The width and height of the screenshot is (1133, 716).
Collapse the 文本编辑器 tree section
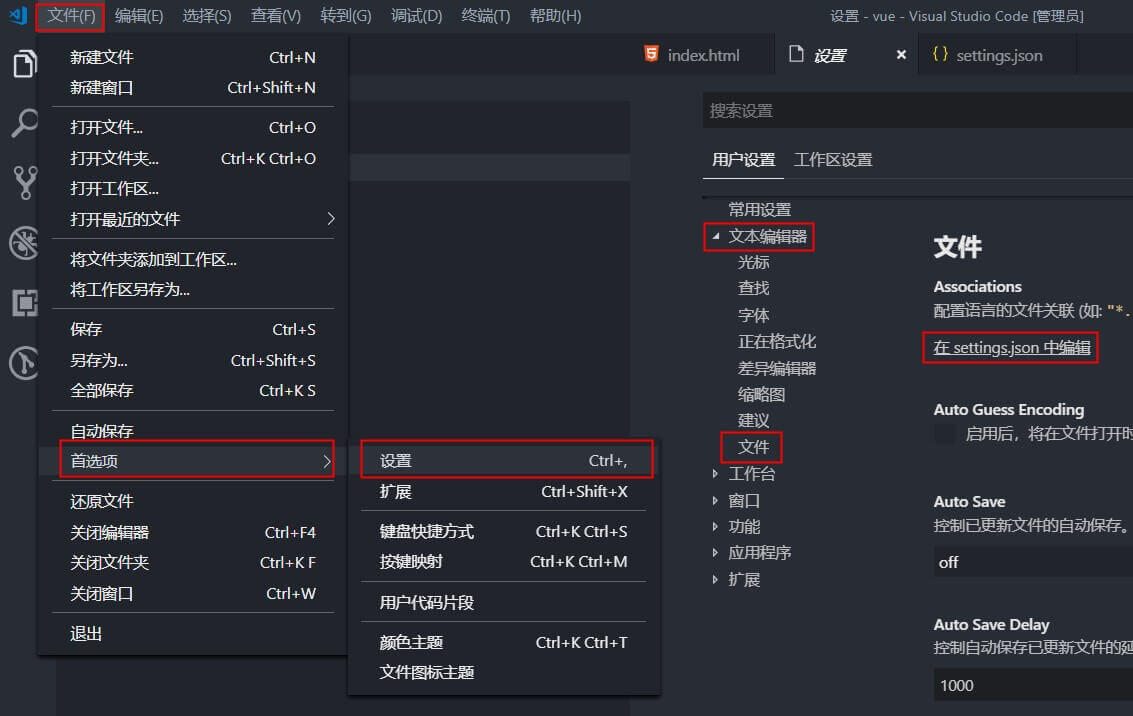tap(716, 237)
